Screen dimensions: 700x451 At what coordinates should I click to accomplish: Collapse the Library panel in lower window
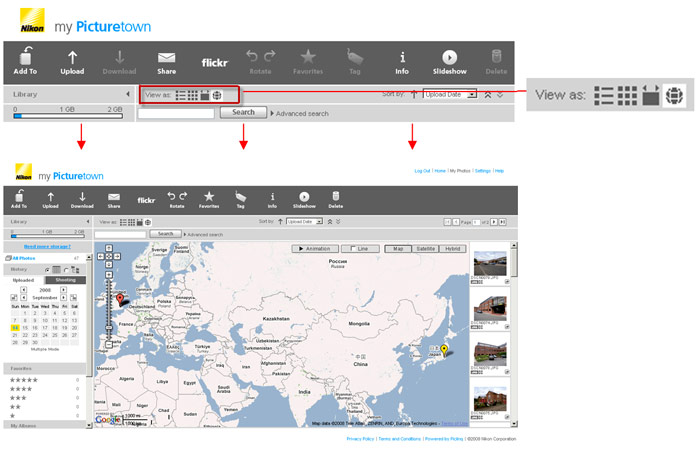pyautogui.click(x=88, y=221)
